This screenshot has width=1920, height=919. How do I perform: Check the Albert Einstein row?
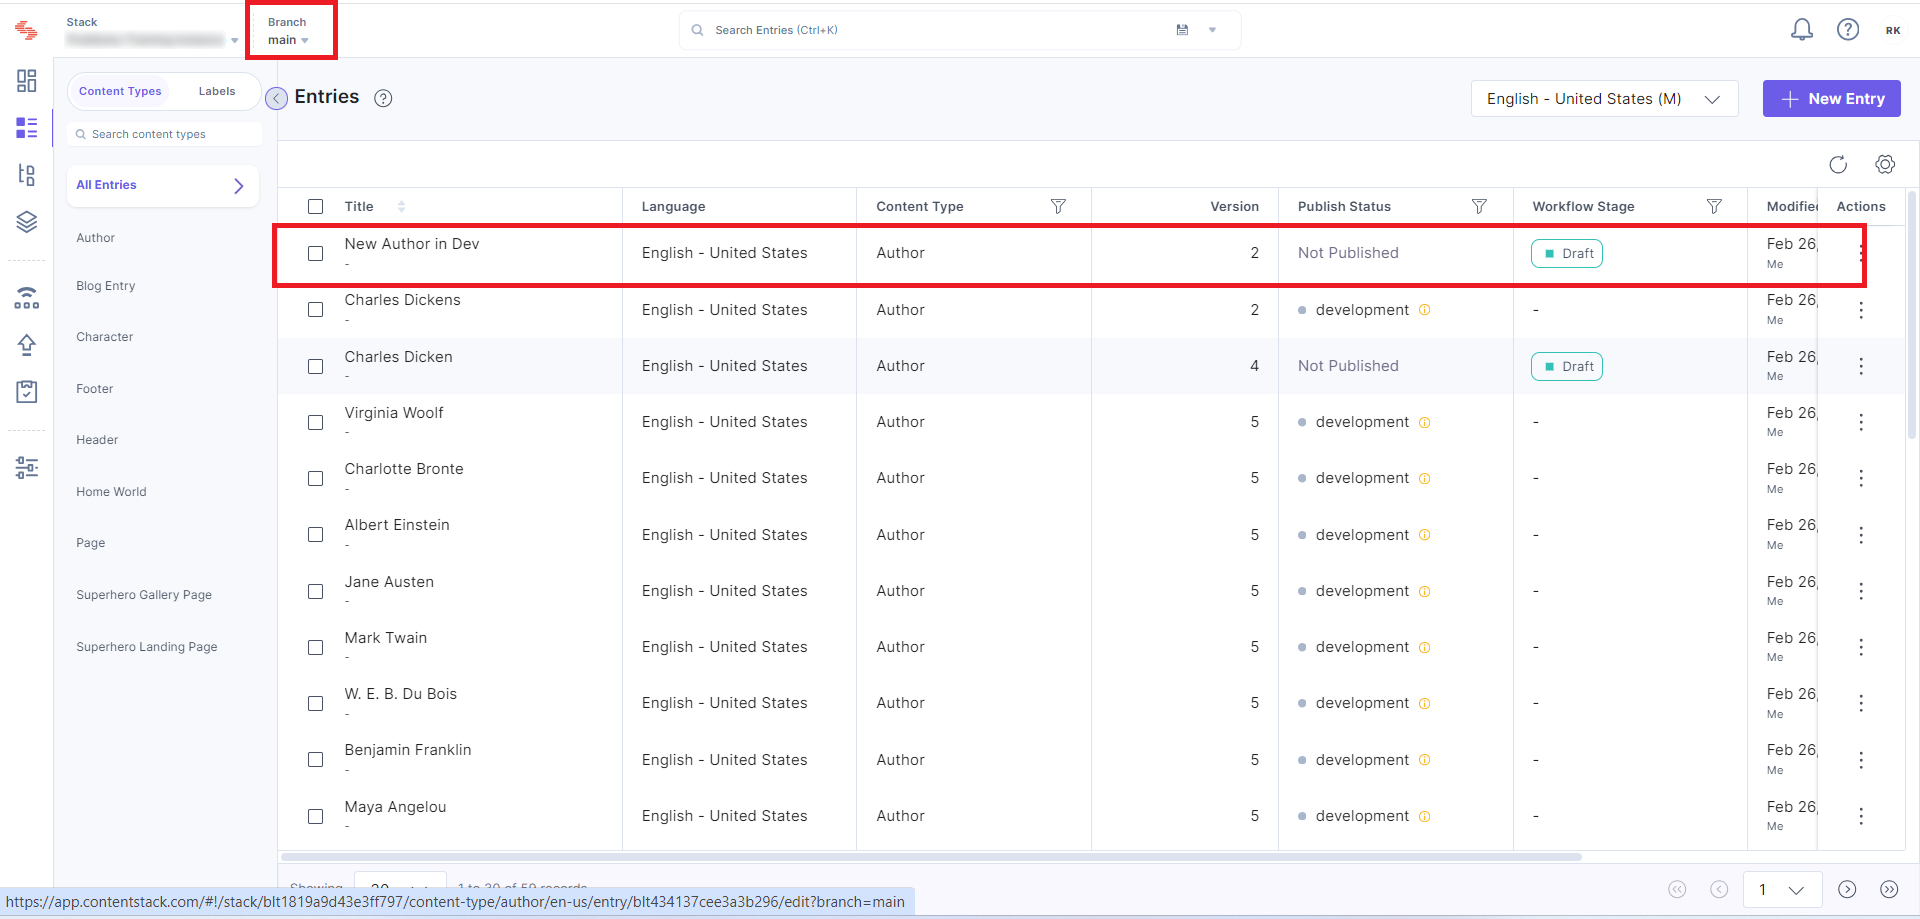point(316,535)
